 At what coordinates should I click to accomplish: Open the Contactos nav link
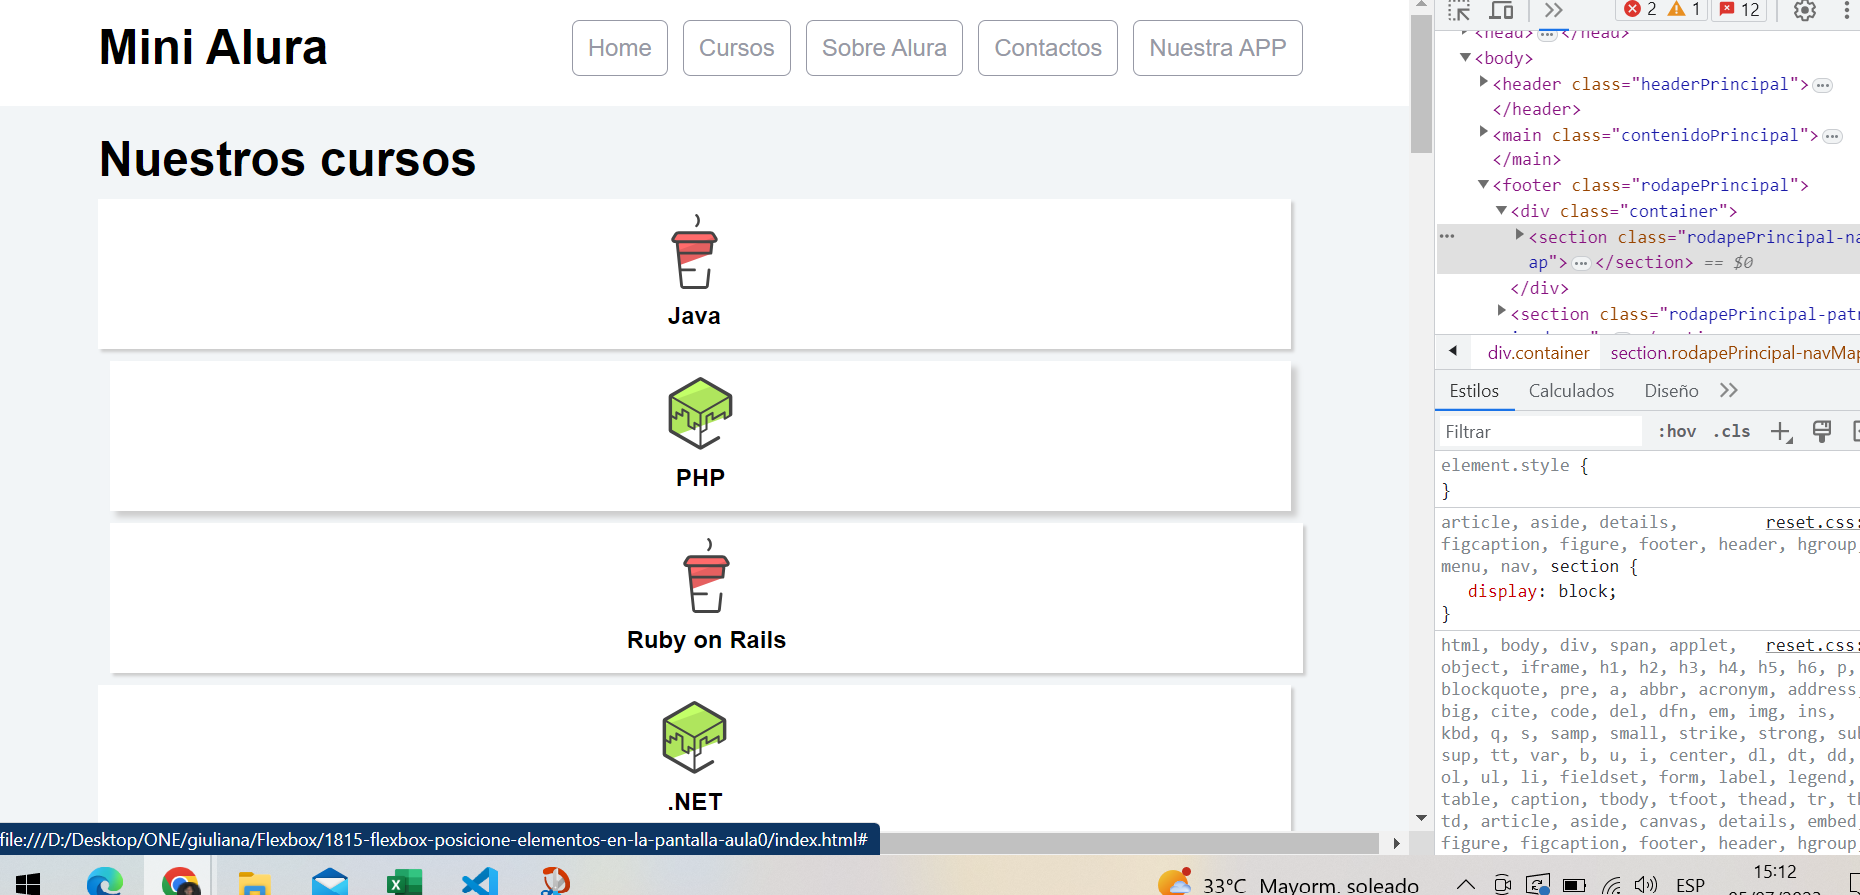tap(1048, 48)
